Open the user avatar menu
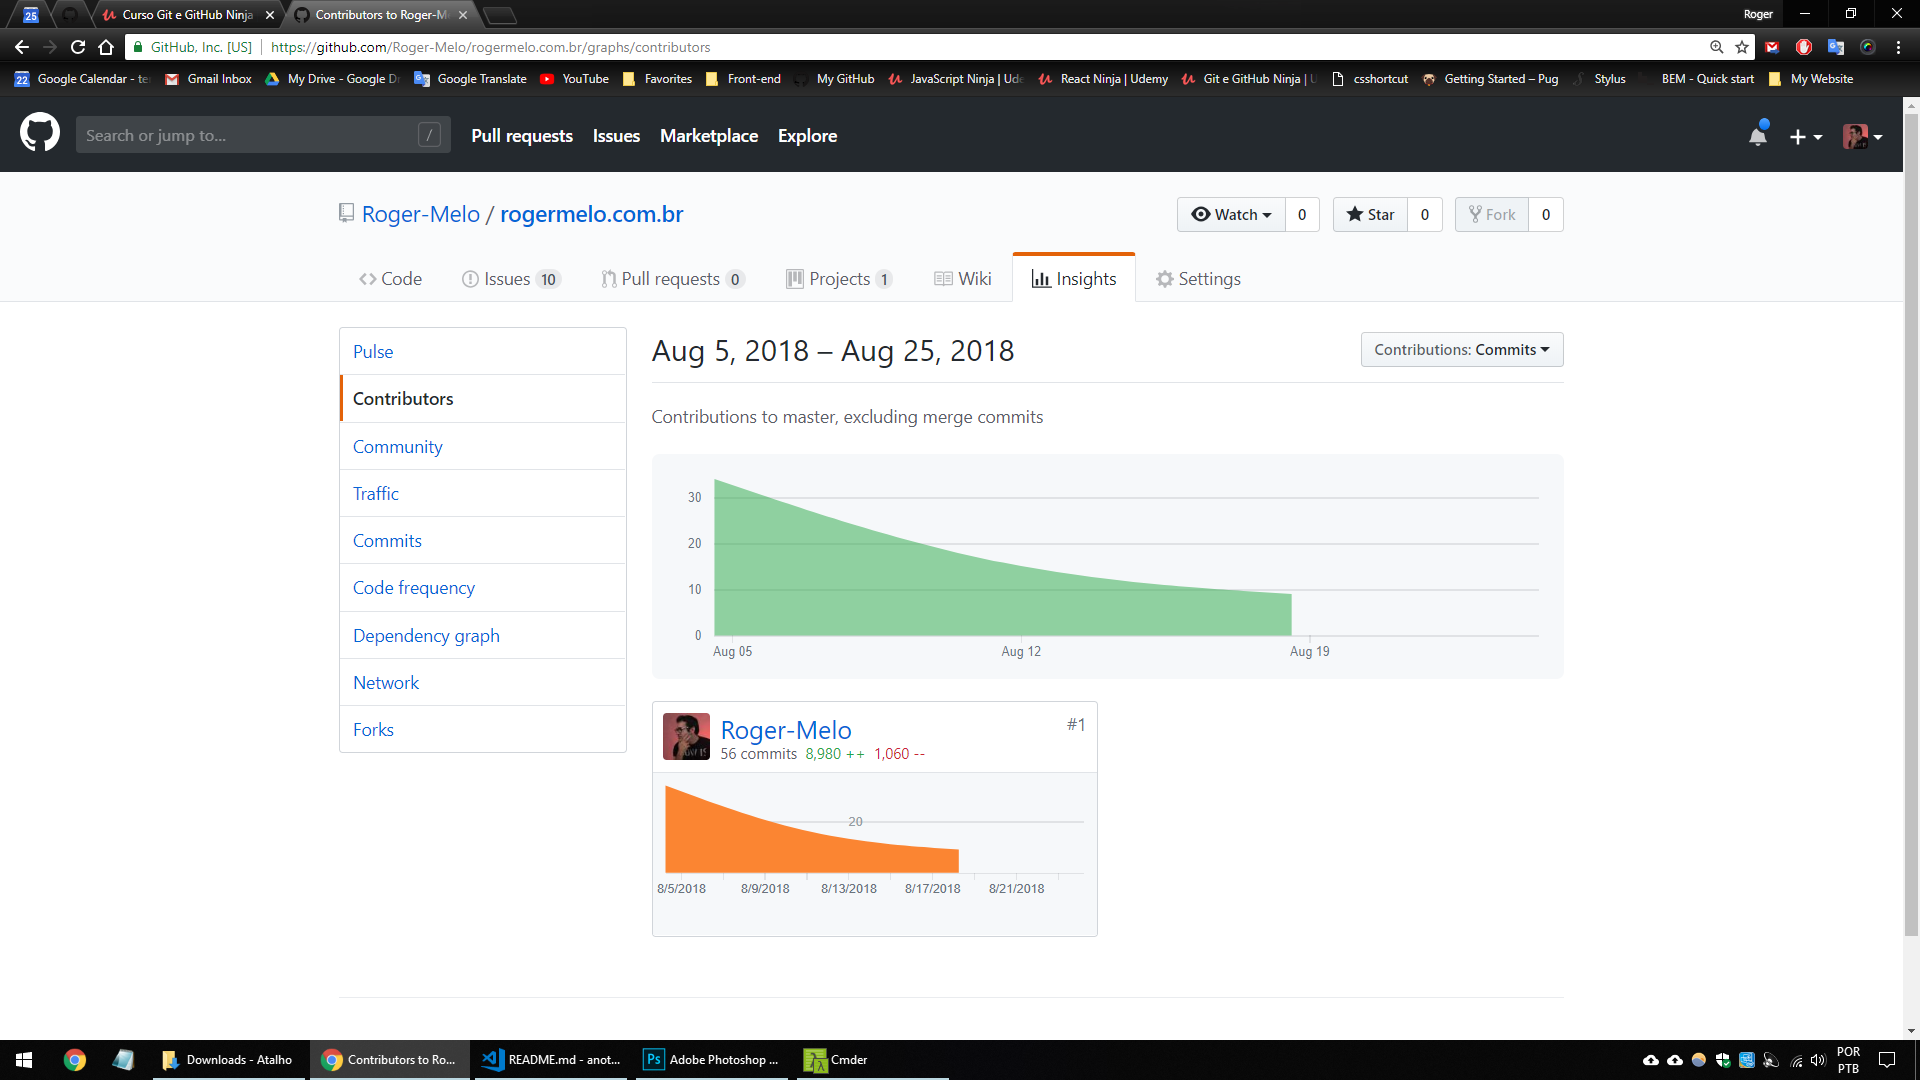 (1863, 137)
